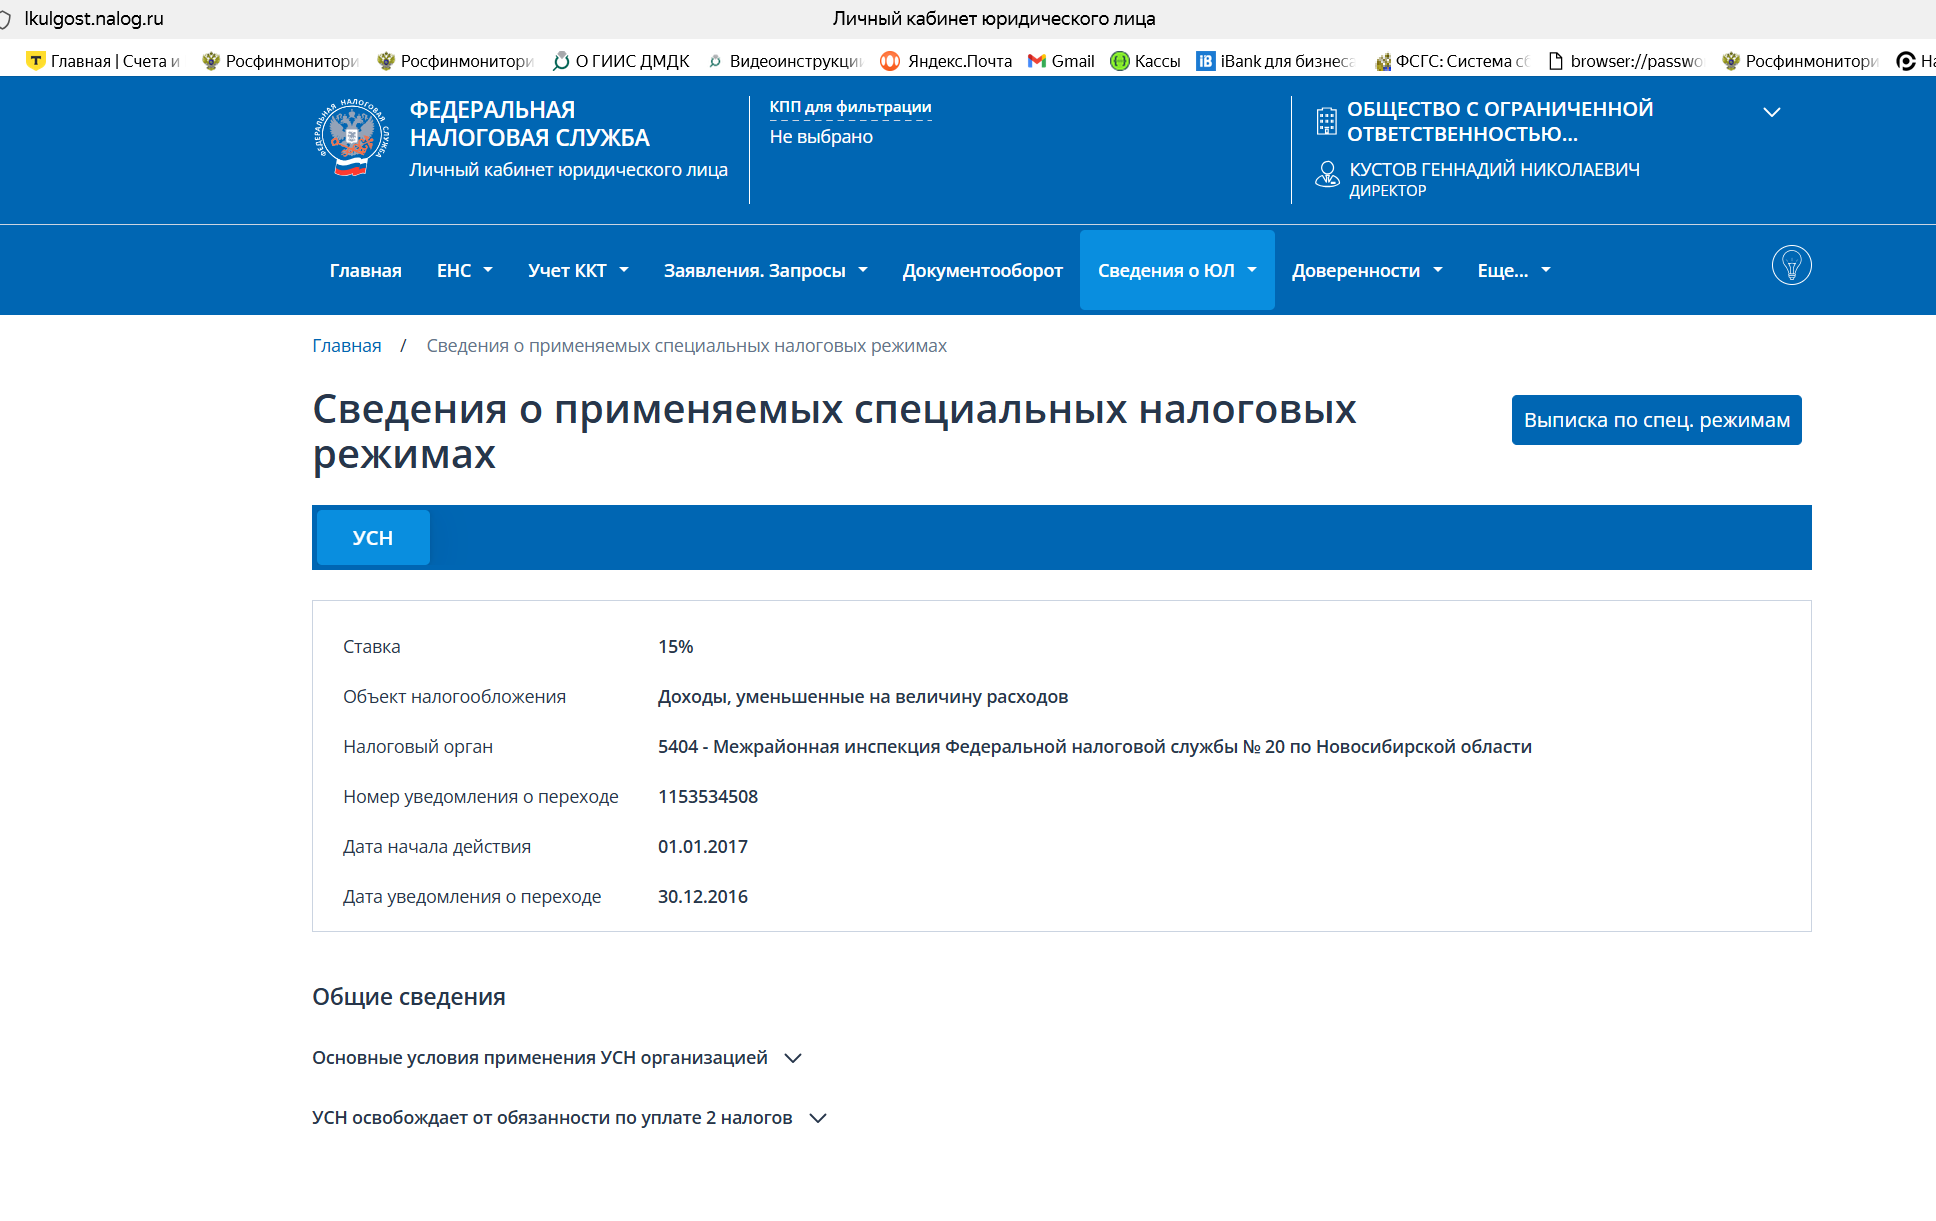Click the КПП для фильтрации selector
Screen dimensions: 1936x1221
click(x=850, y=107)
